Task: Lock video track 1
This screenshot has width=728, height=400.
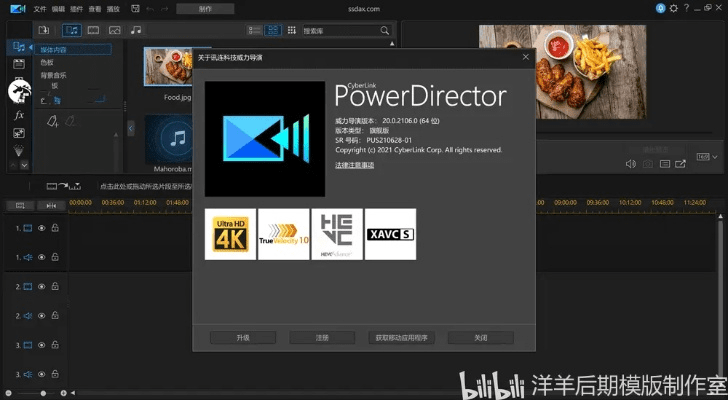Action: pyautogui.click(x=55, y=227)
